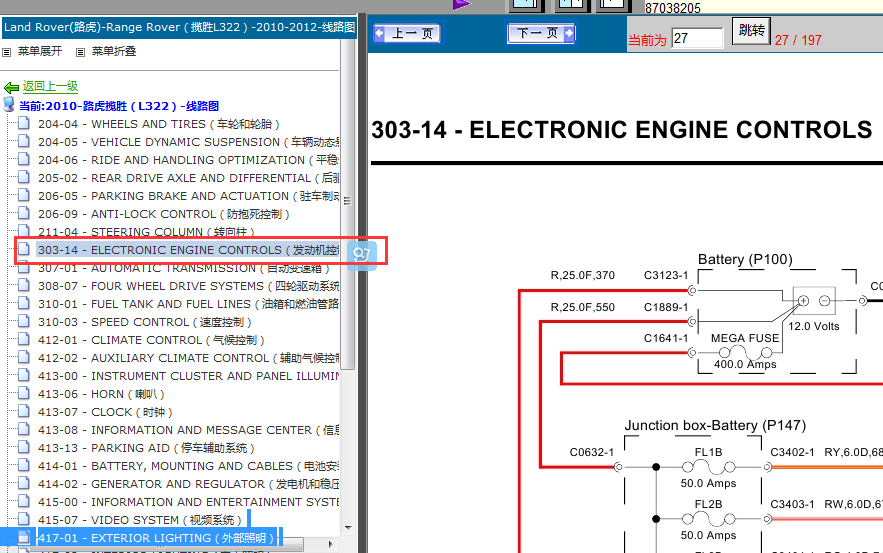
Task: Open 413-07 - CLOCK entry
Action: coord(105,412)
